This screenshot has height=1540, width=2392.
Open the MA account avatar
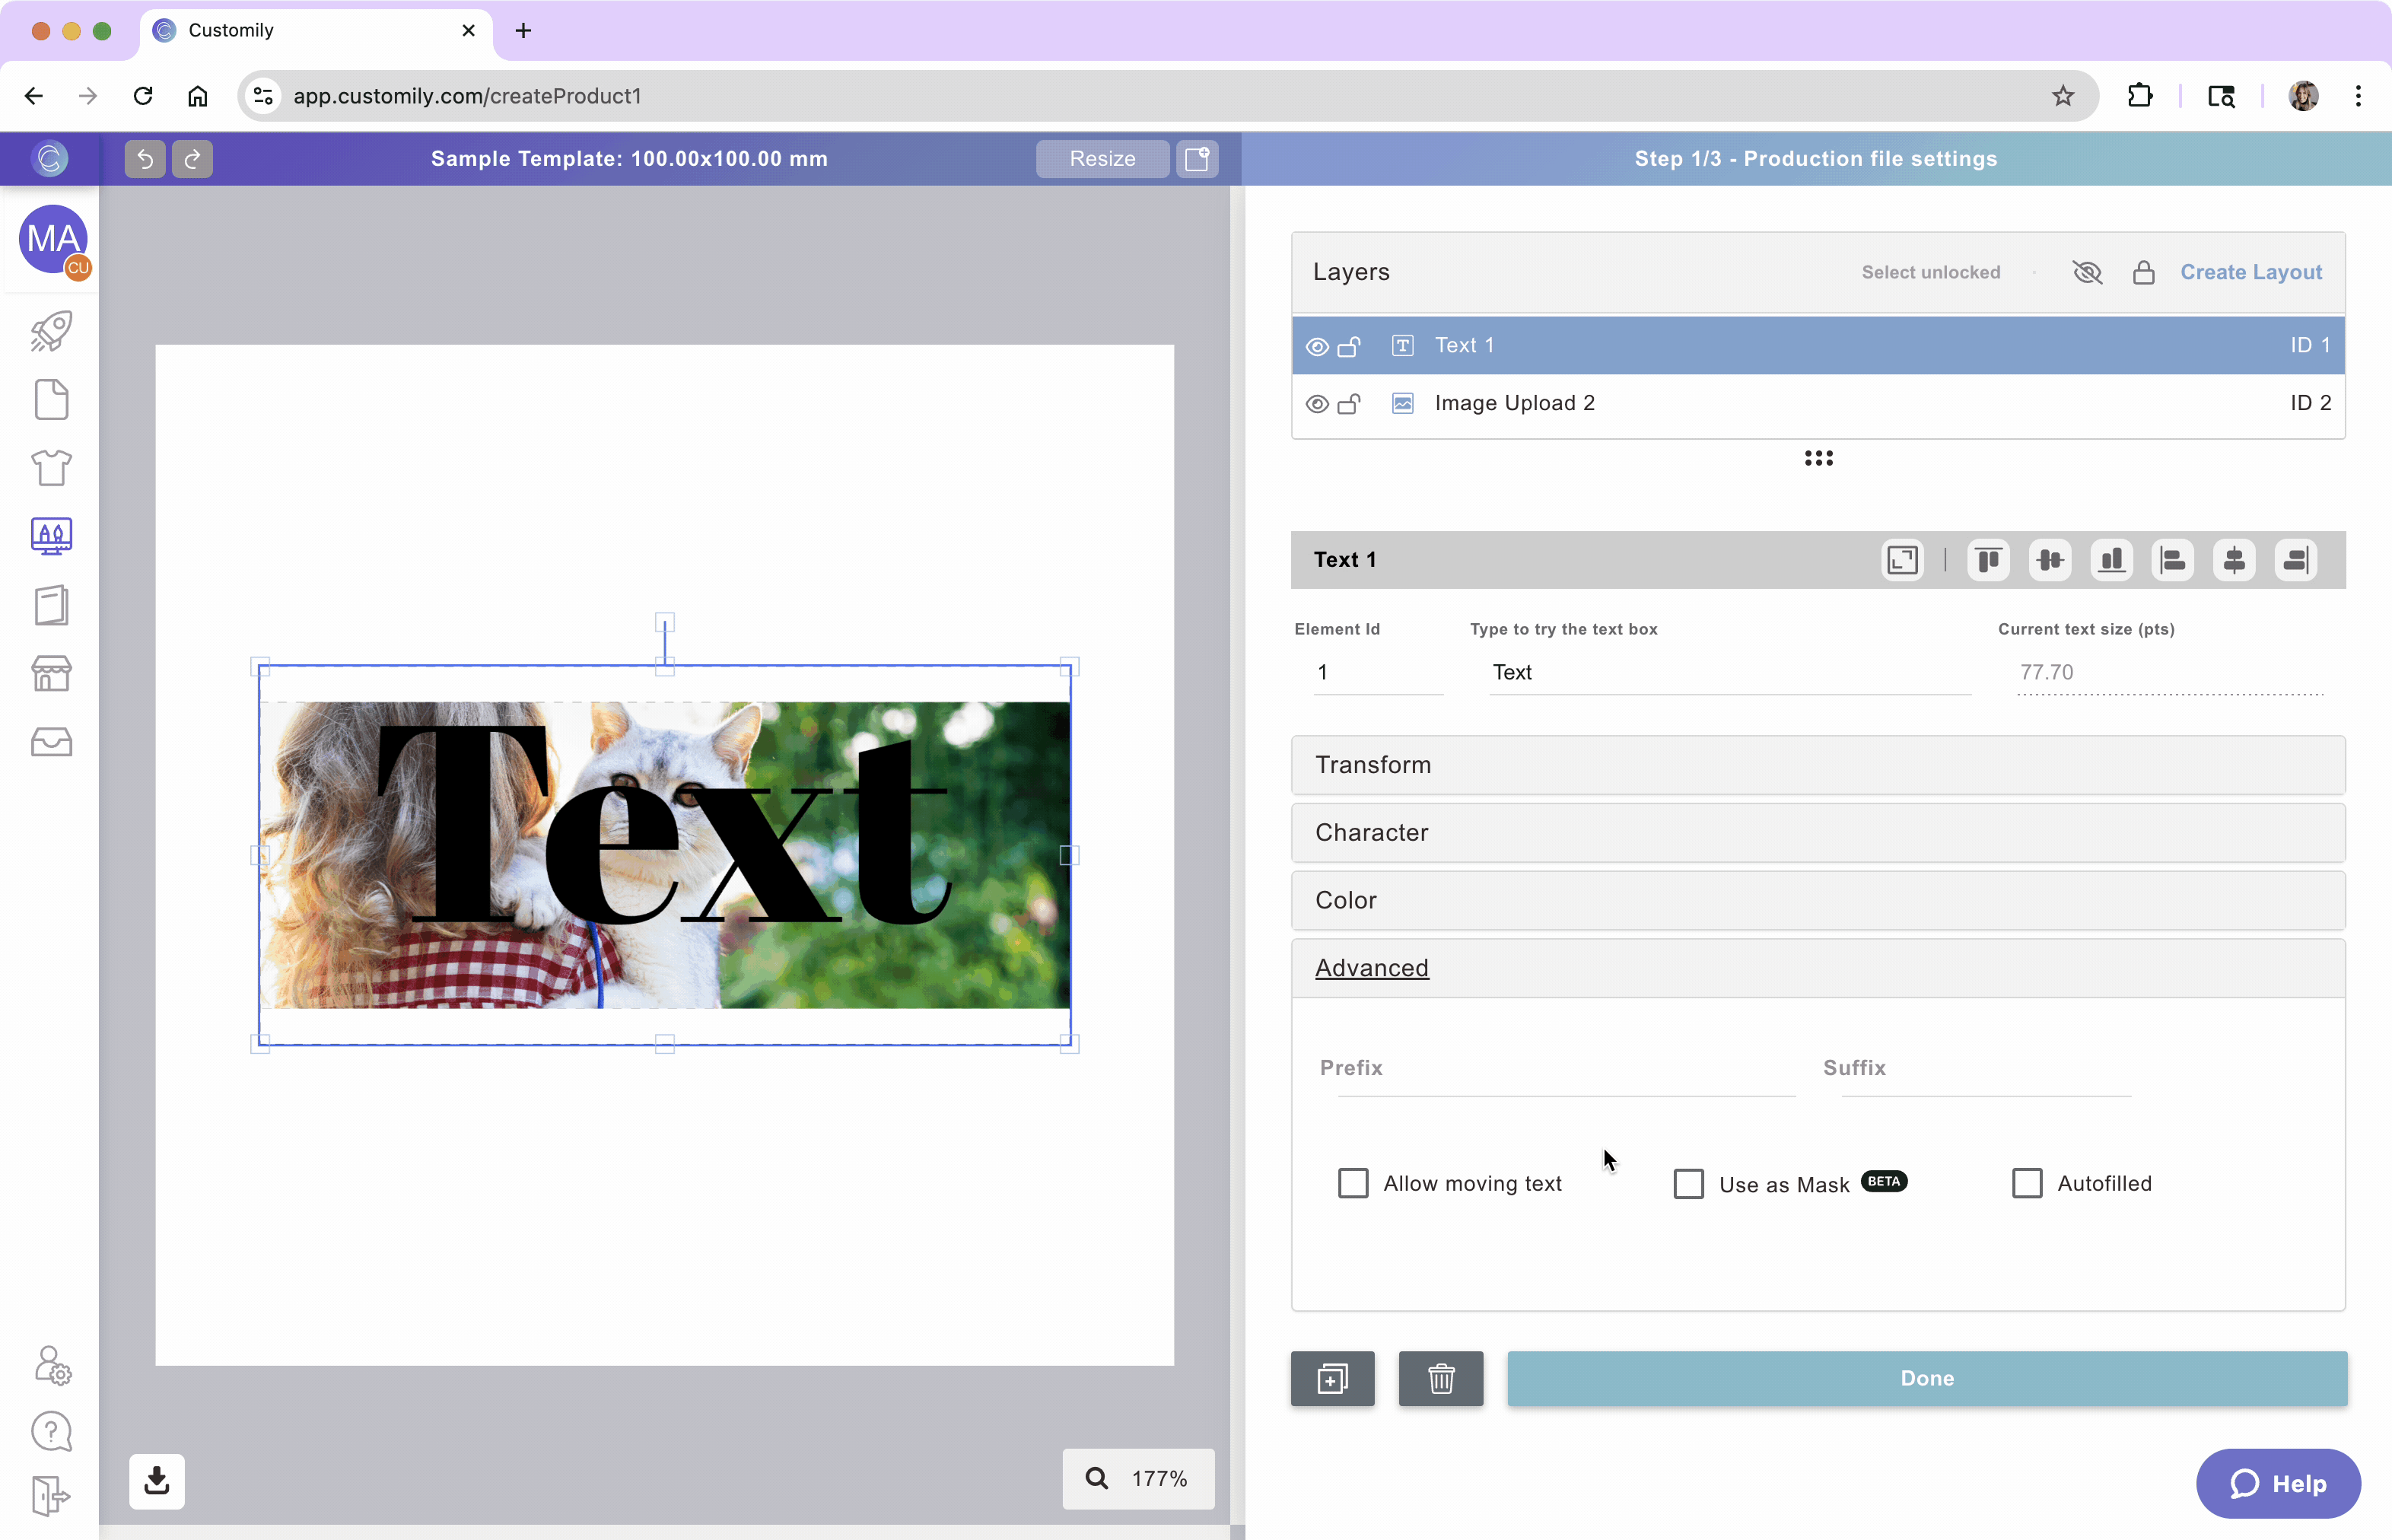tap(53, 239)
